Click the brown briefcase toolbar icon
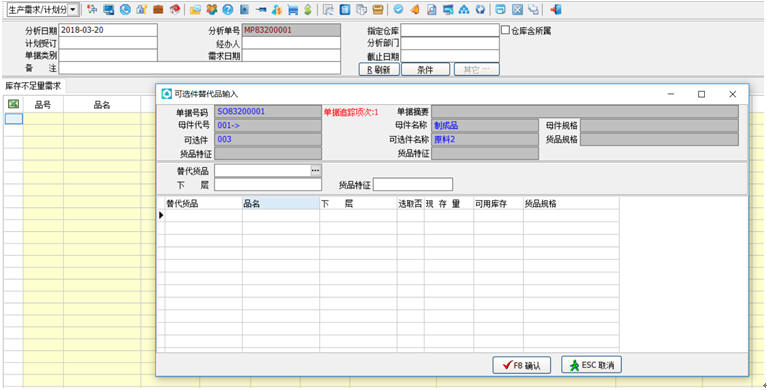The image size is (767, 390). coord(158,9)
